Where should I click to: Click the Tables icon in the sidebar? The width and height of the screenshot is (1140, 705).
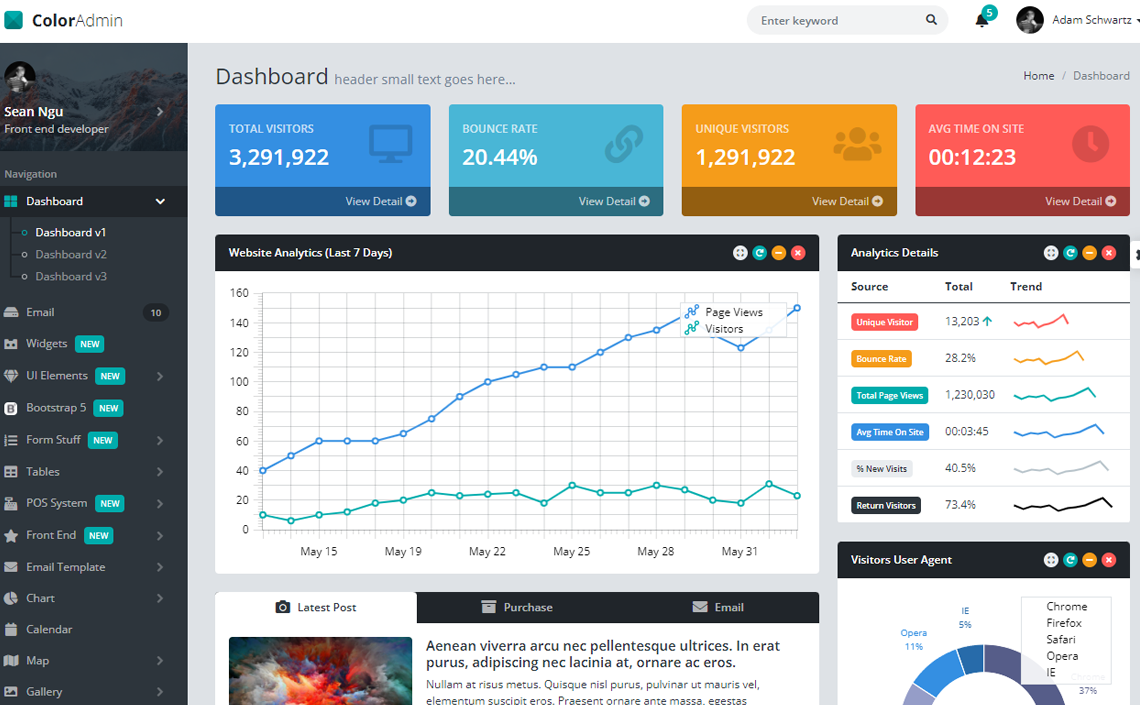(11, 472)
